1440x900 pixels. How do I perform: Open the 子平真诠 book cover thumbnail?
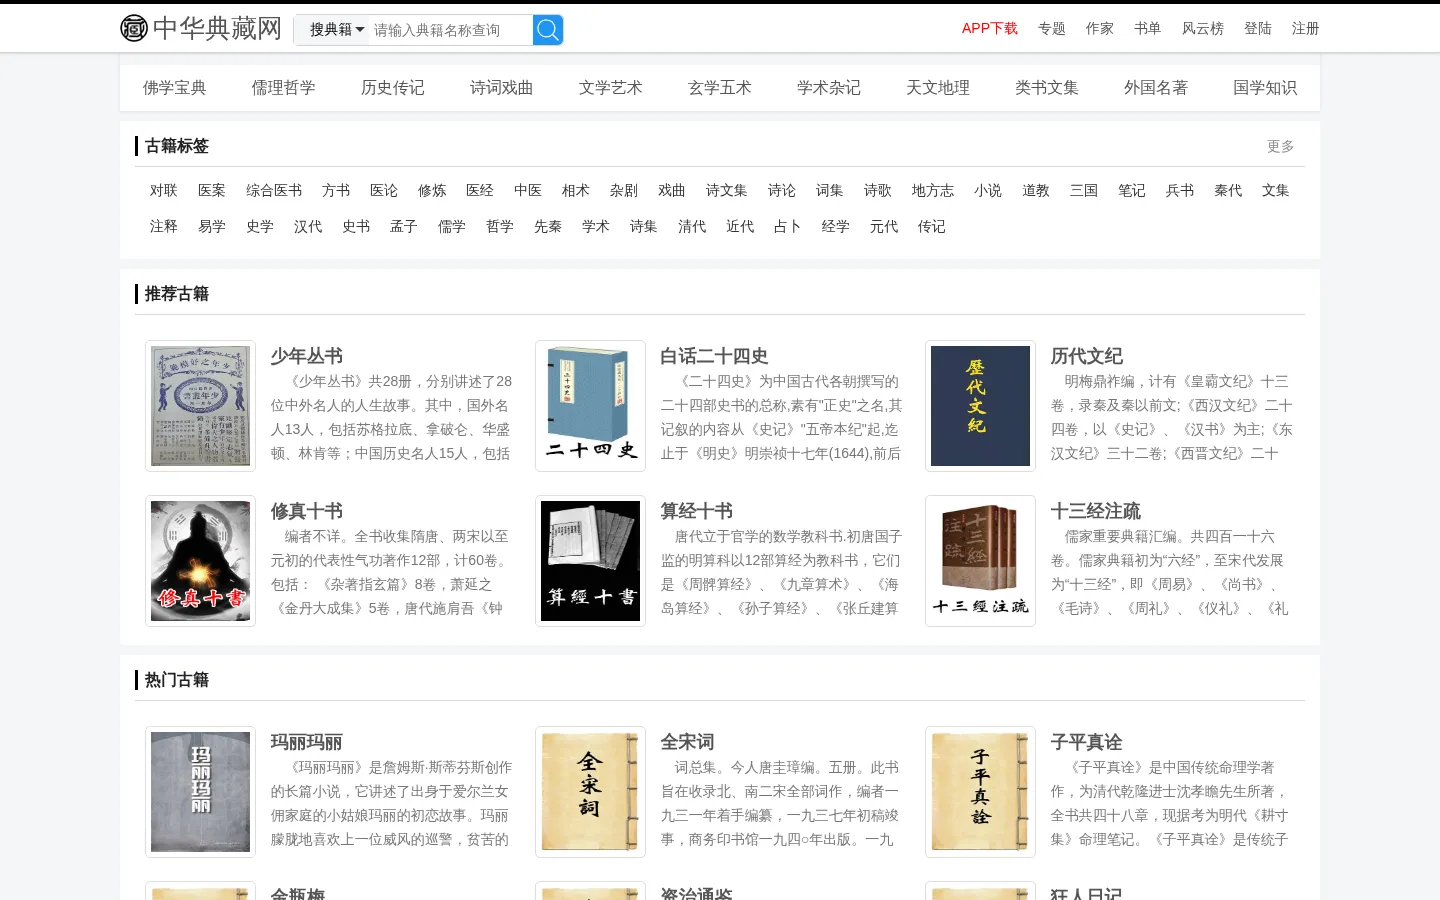point(980,792)
